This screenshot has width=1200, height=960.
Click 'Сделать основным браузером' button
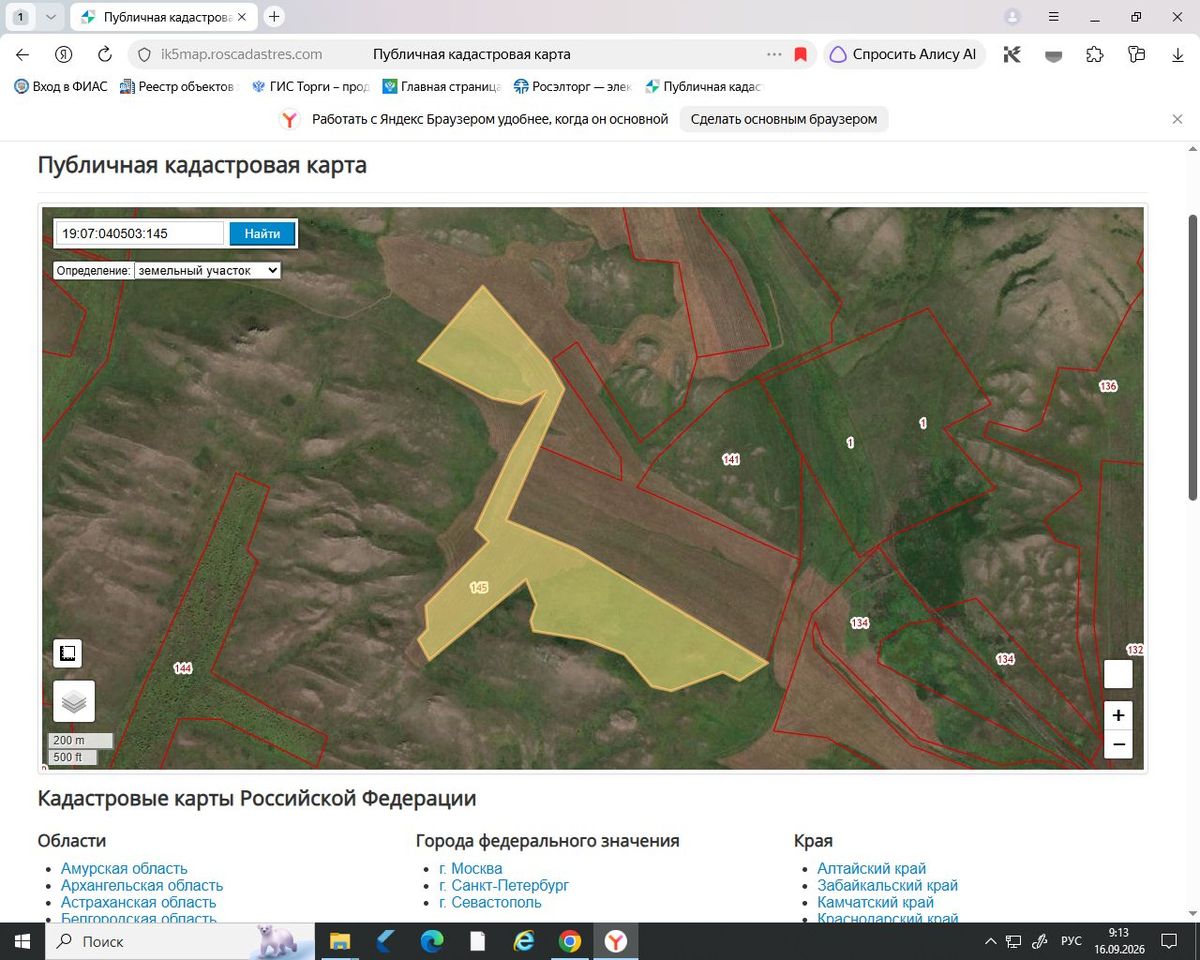(784, 119)
